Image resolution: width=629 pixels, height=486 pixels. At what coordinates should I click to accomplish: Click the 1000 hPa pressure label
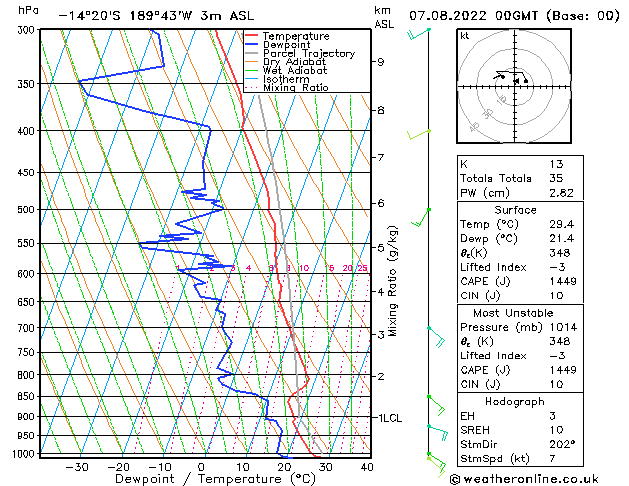[x=26, y=454]
